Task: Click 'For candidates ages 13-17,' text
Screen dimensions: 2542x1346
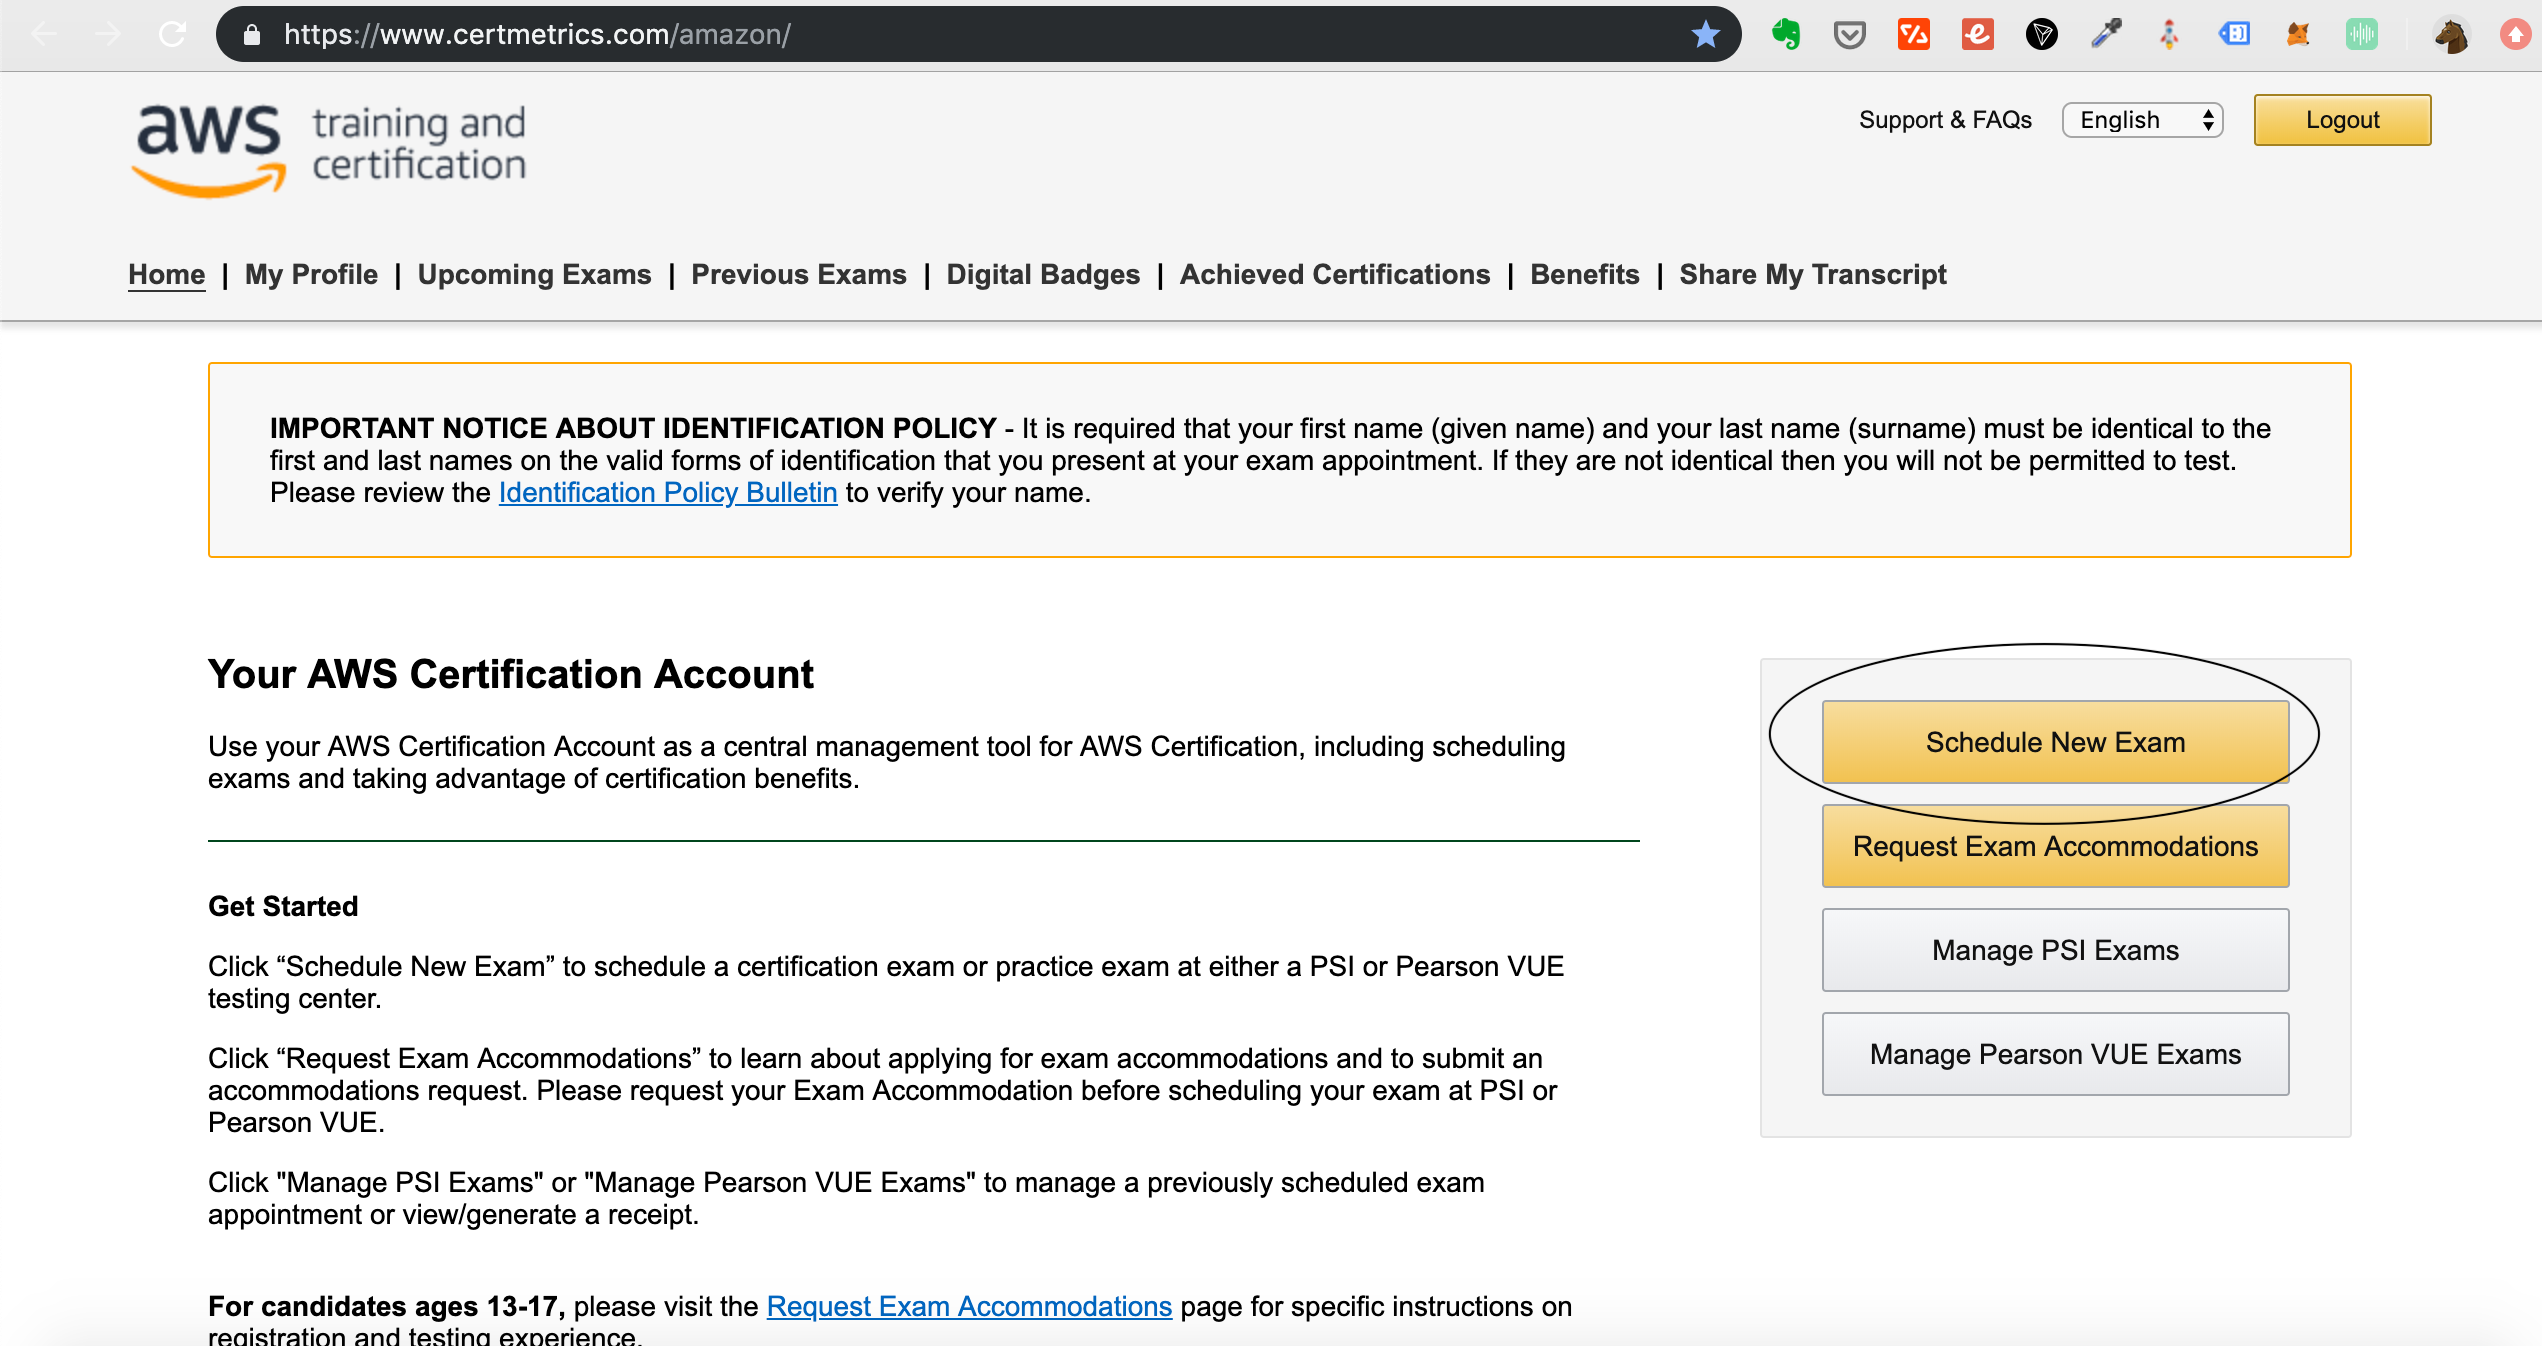Action: 387,1306
